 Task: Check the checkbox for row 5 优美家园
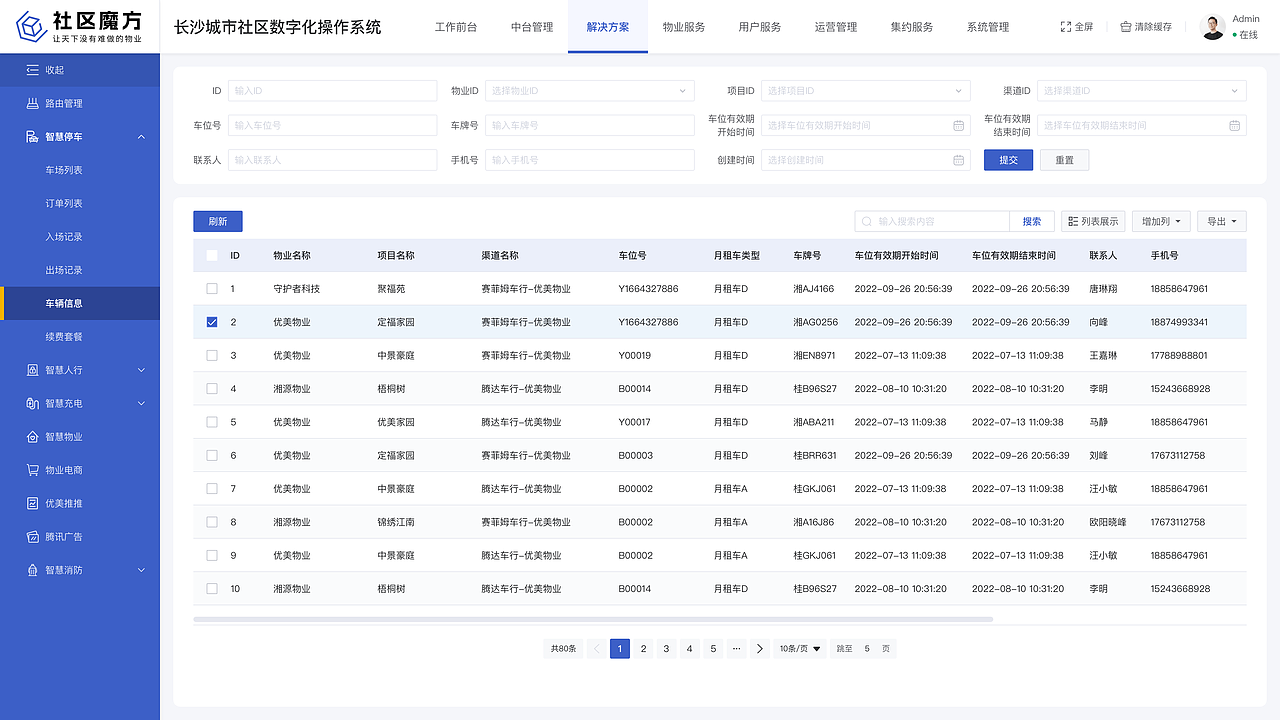pyautogui.click(x=211, y=422)
